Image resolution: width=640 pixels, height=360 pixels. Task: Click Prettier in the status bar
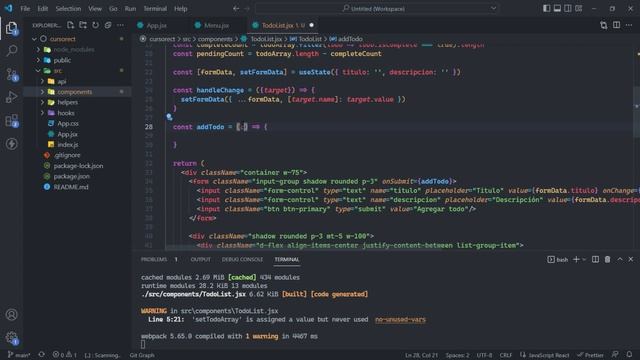(x=591, y=355)
